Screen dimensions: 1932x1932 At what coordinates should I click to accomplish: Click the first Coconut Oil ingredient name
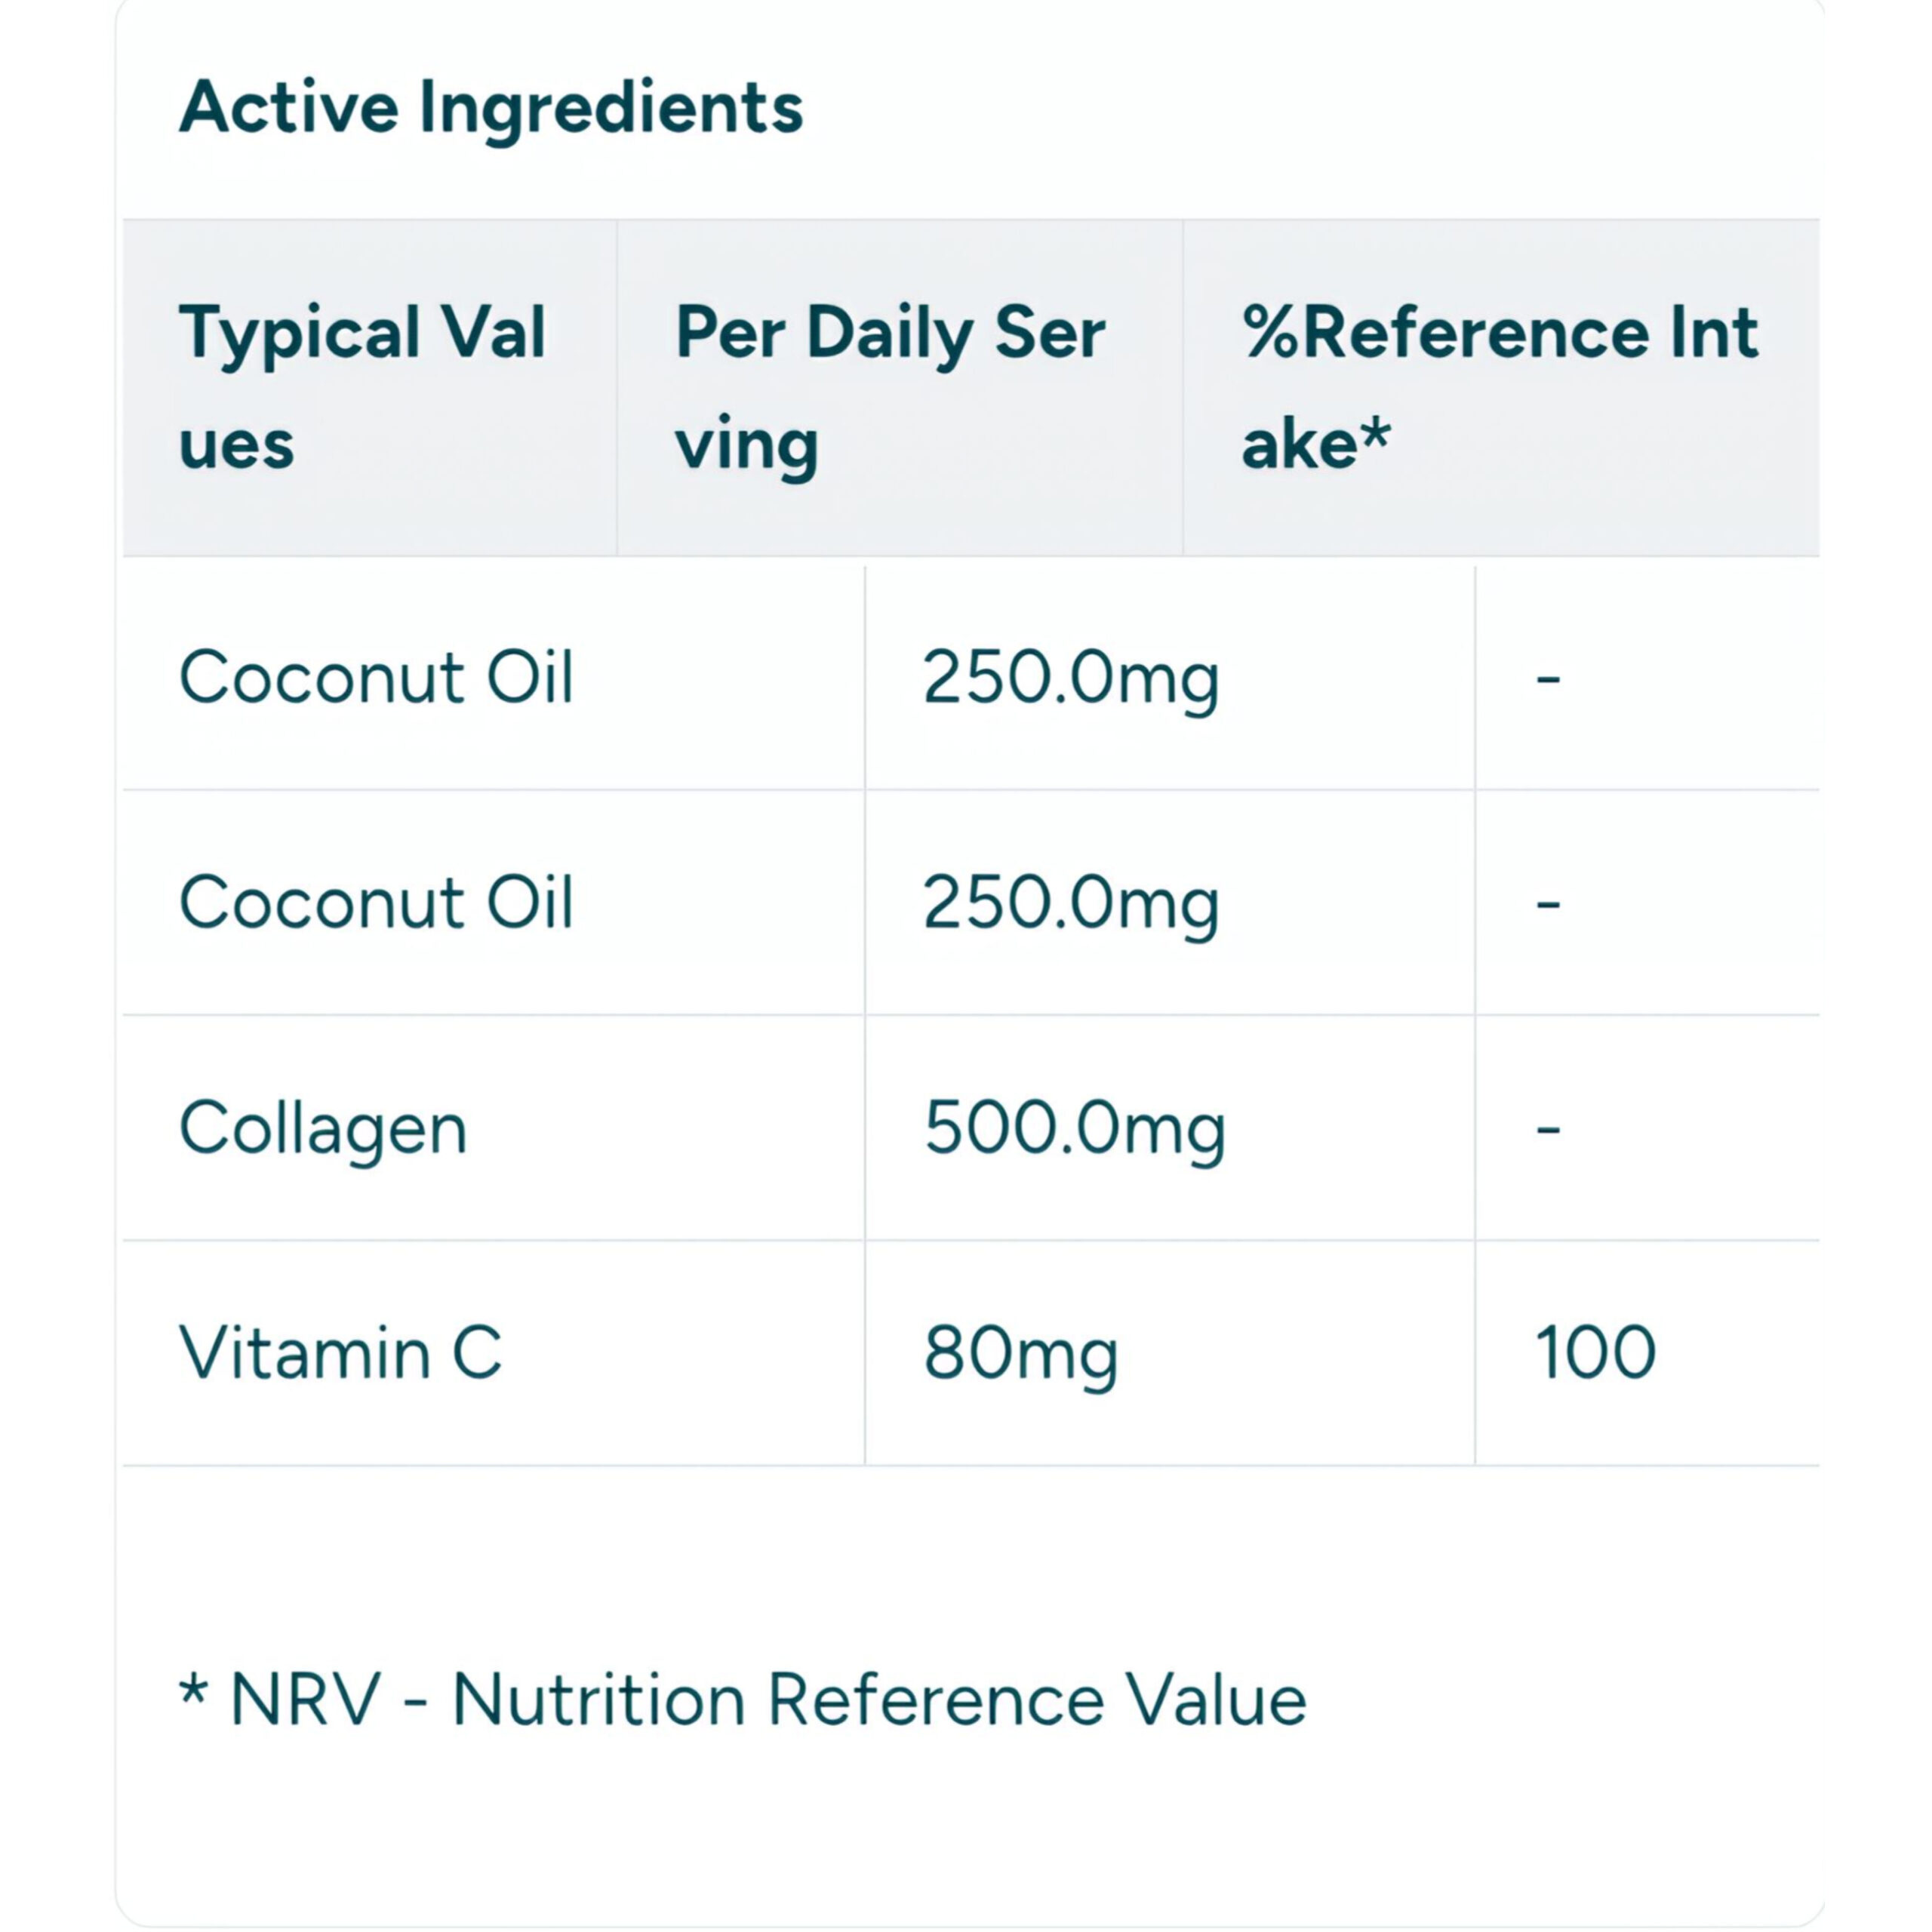376,678
